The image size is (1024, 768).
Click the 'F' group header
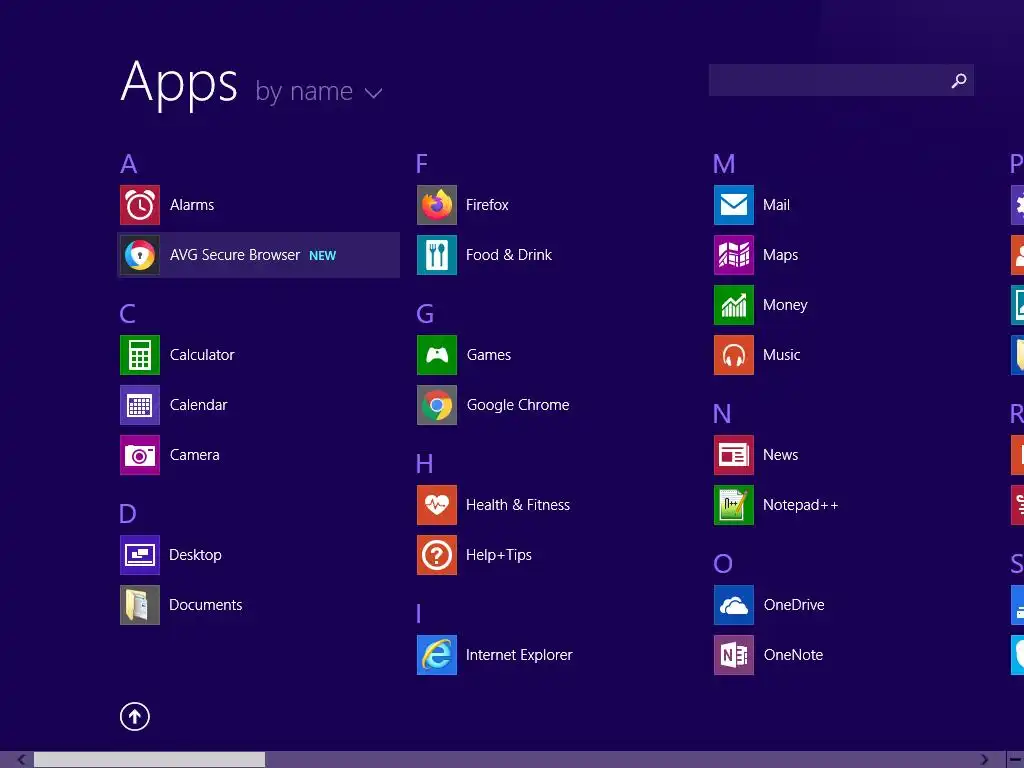(x=422, y=164)
